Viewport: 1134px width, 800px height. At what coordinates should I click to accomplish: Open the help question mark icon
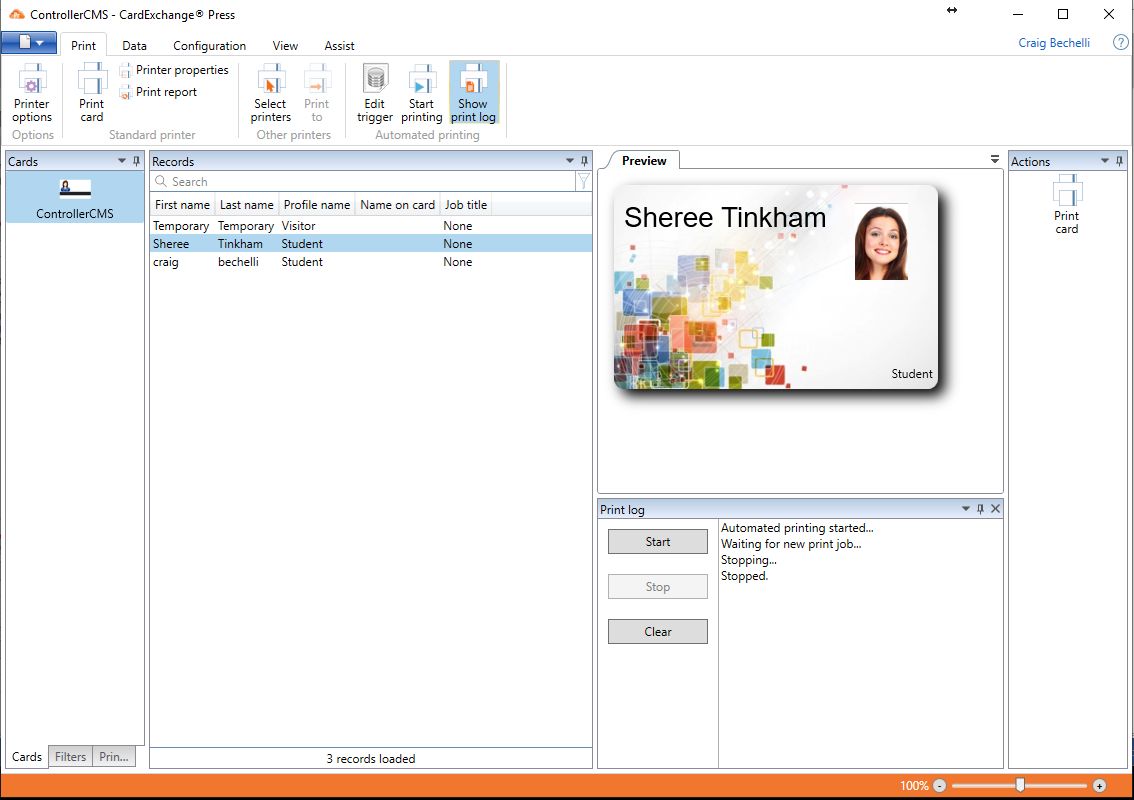point(1120,43)
